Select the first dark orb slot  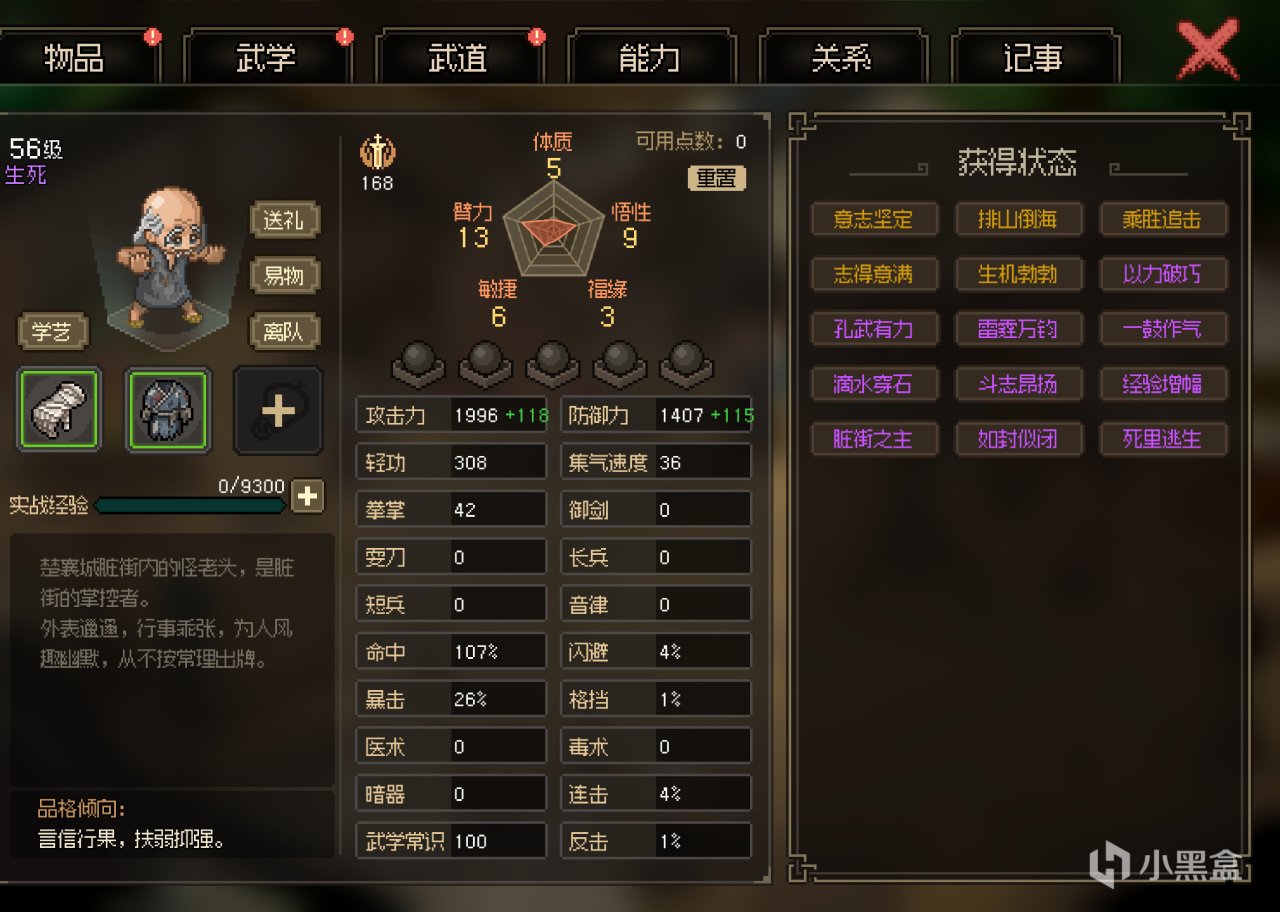416,362
